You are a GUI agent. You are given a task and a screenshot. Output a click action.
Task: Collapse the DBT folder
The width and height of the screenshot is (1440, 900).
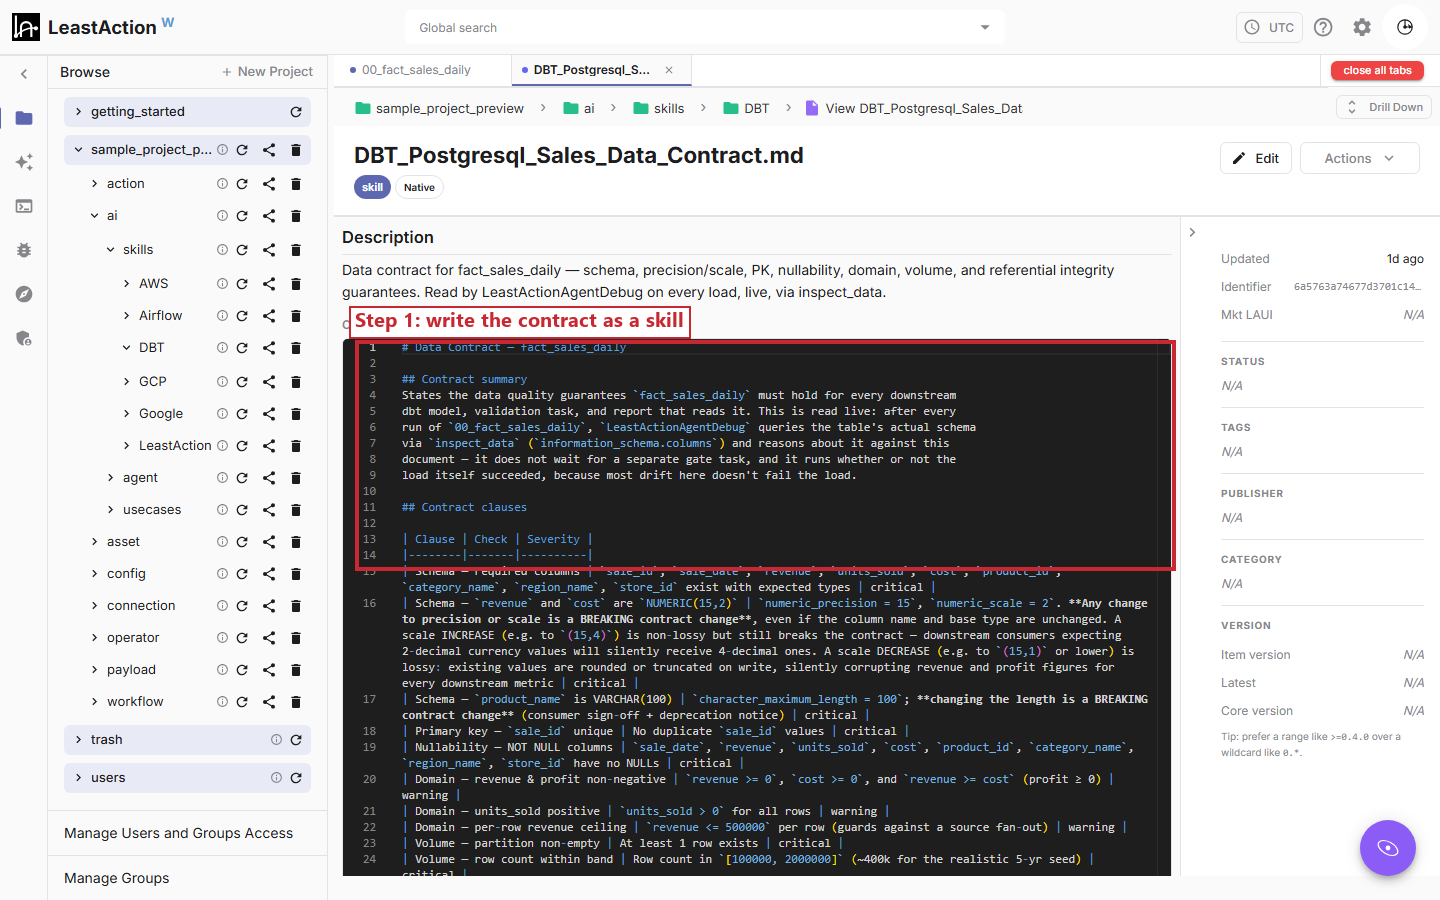click(x=126, y=348)
